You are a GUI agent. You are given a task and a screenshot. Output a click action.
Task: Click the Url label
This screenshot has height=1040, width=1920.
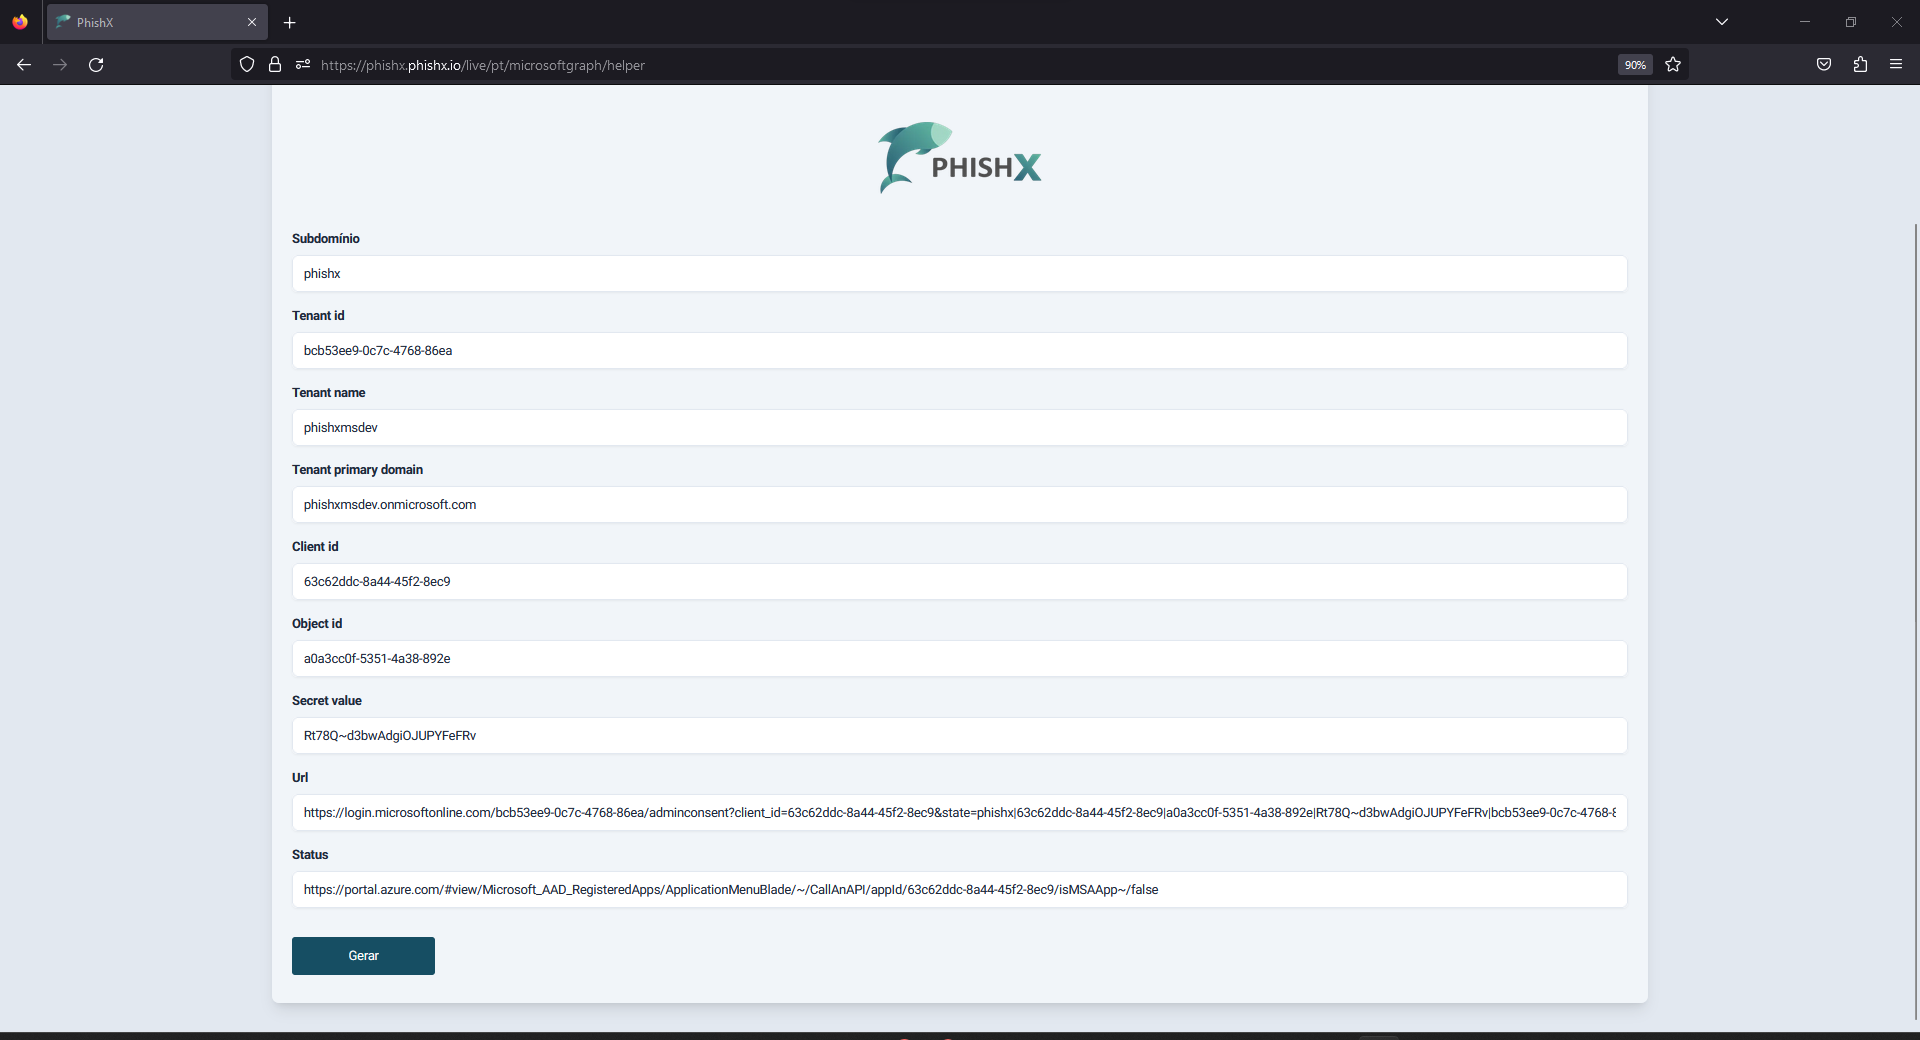pyautogui.click(x=300, y=778)
